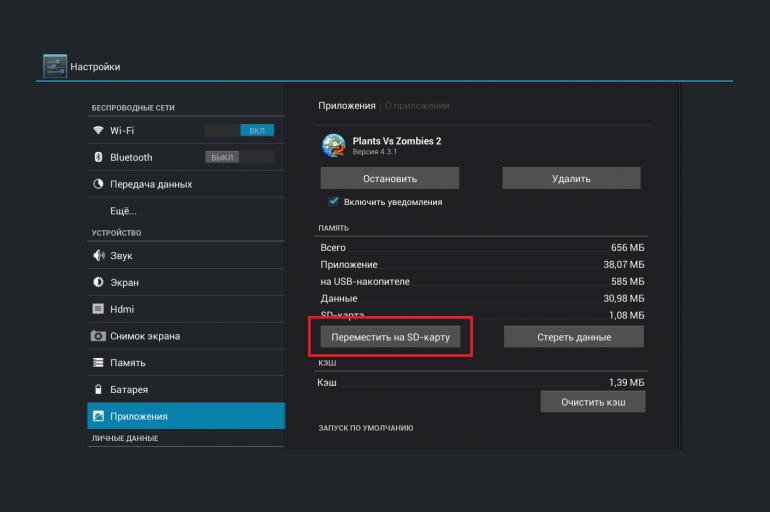The width and height of the screenshot is (770, 512).
Task: Click О приложении breadcrumb
Action: pyautogui.click(x=417, y=106)
